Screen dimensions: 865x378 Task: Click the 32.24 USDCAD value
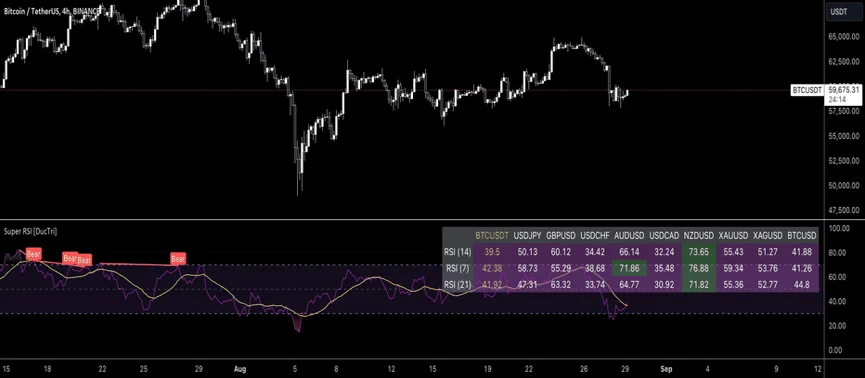[x=664, y=252]
